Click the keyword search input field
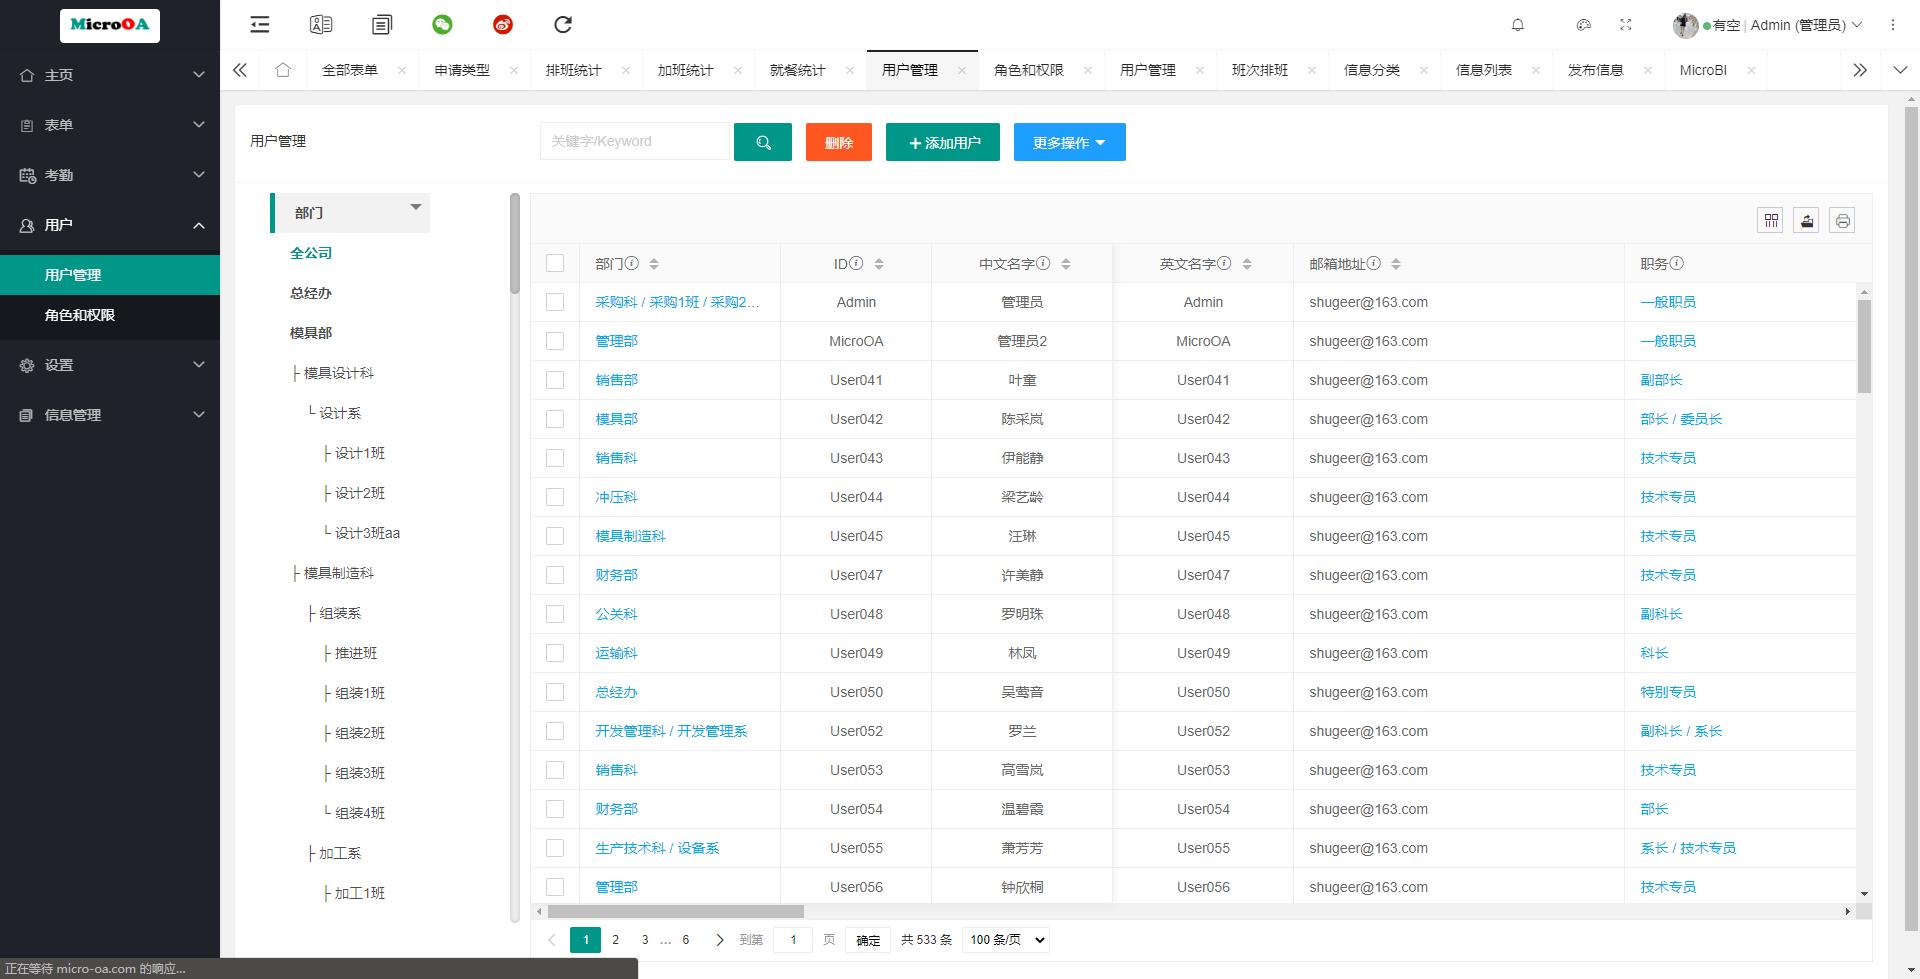Screen dimensions: 1920x979 pyautogui.click(x=634, y=142)
